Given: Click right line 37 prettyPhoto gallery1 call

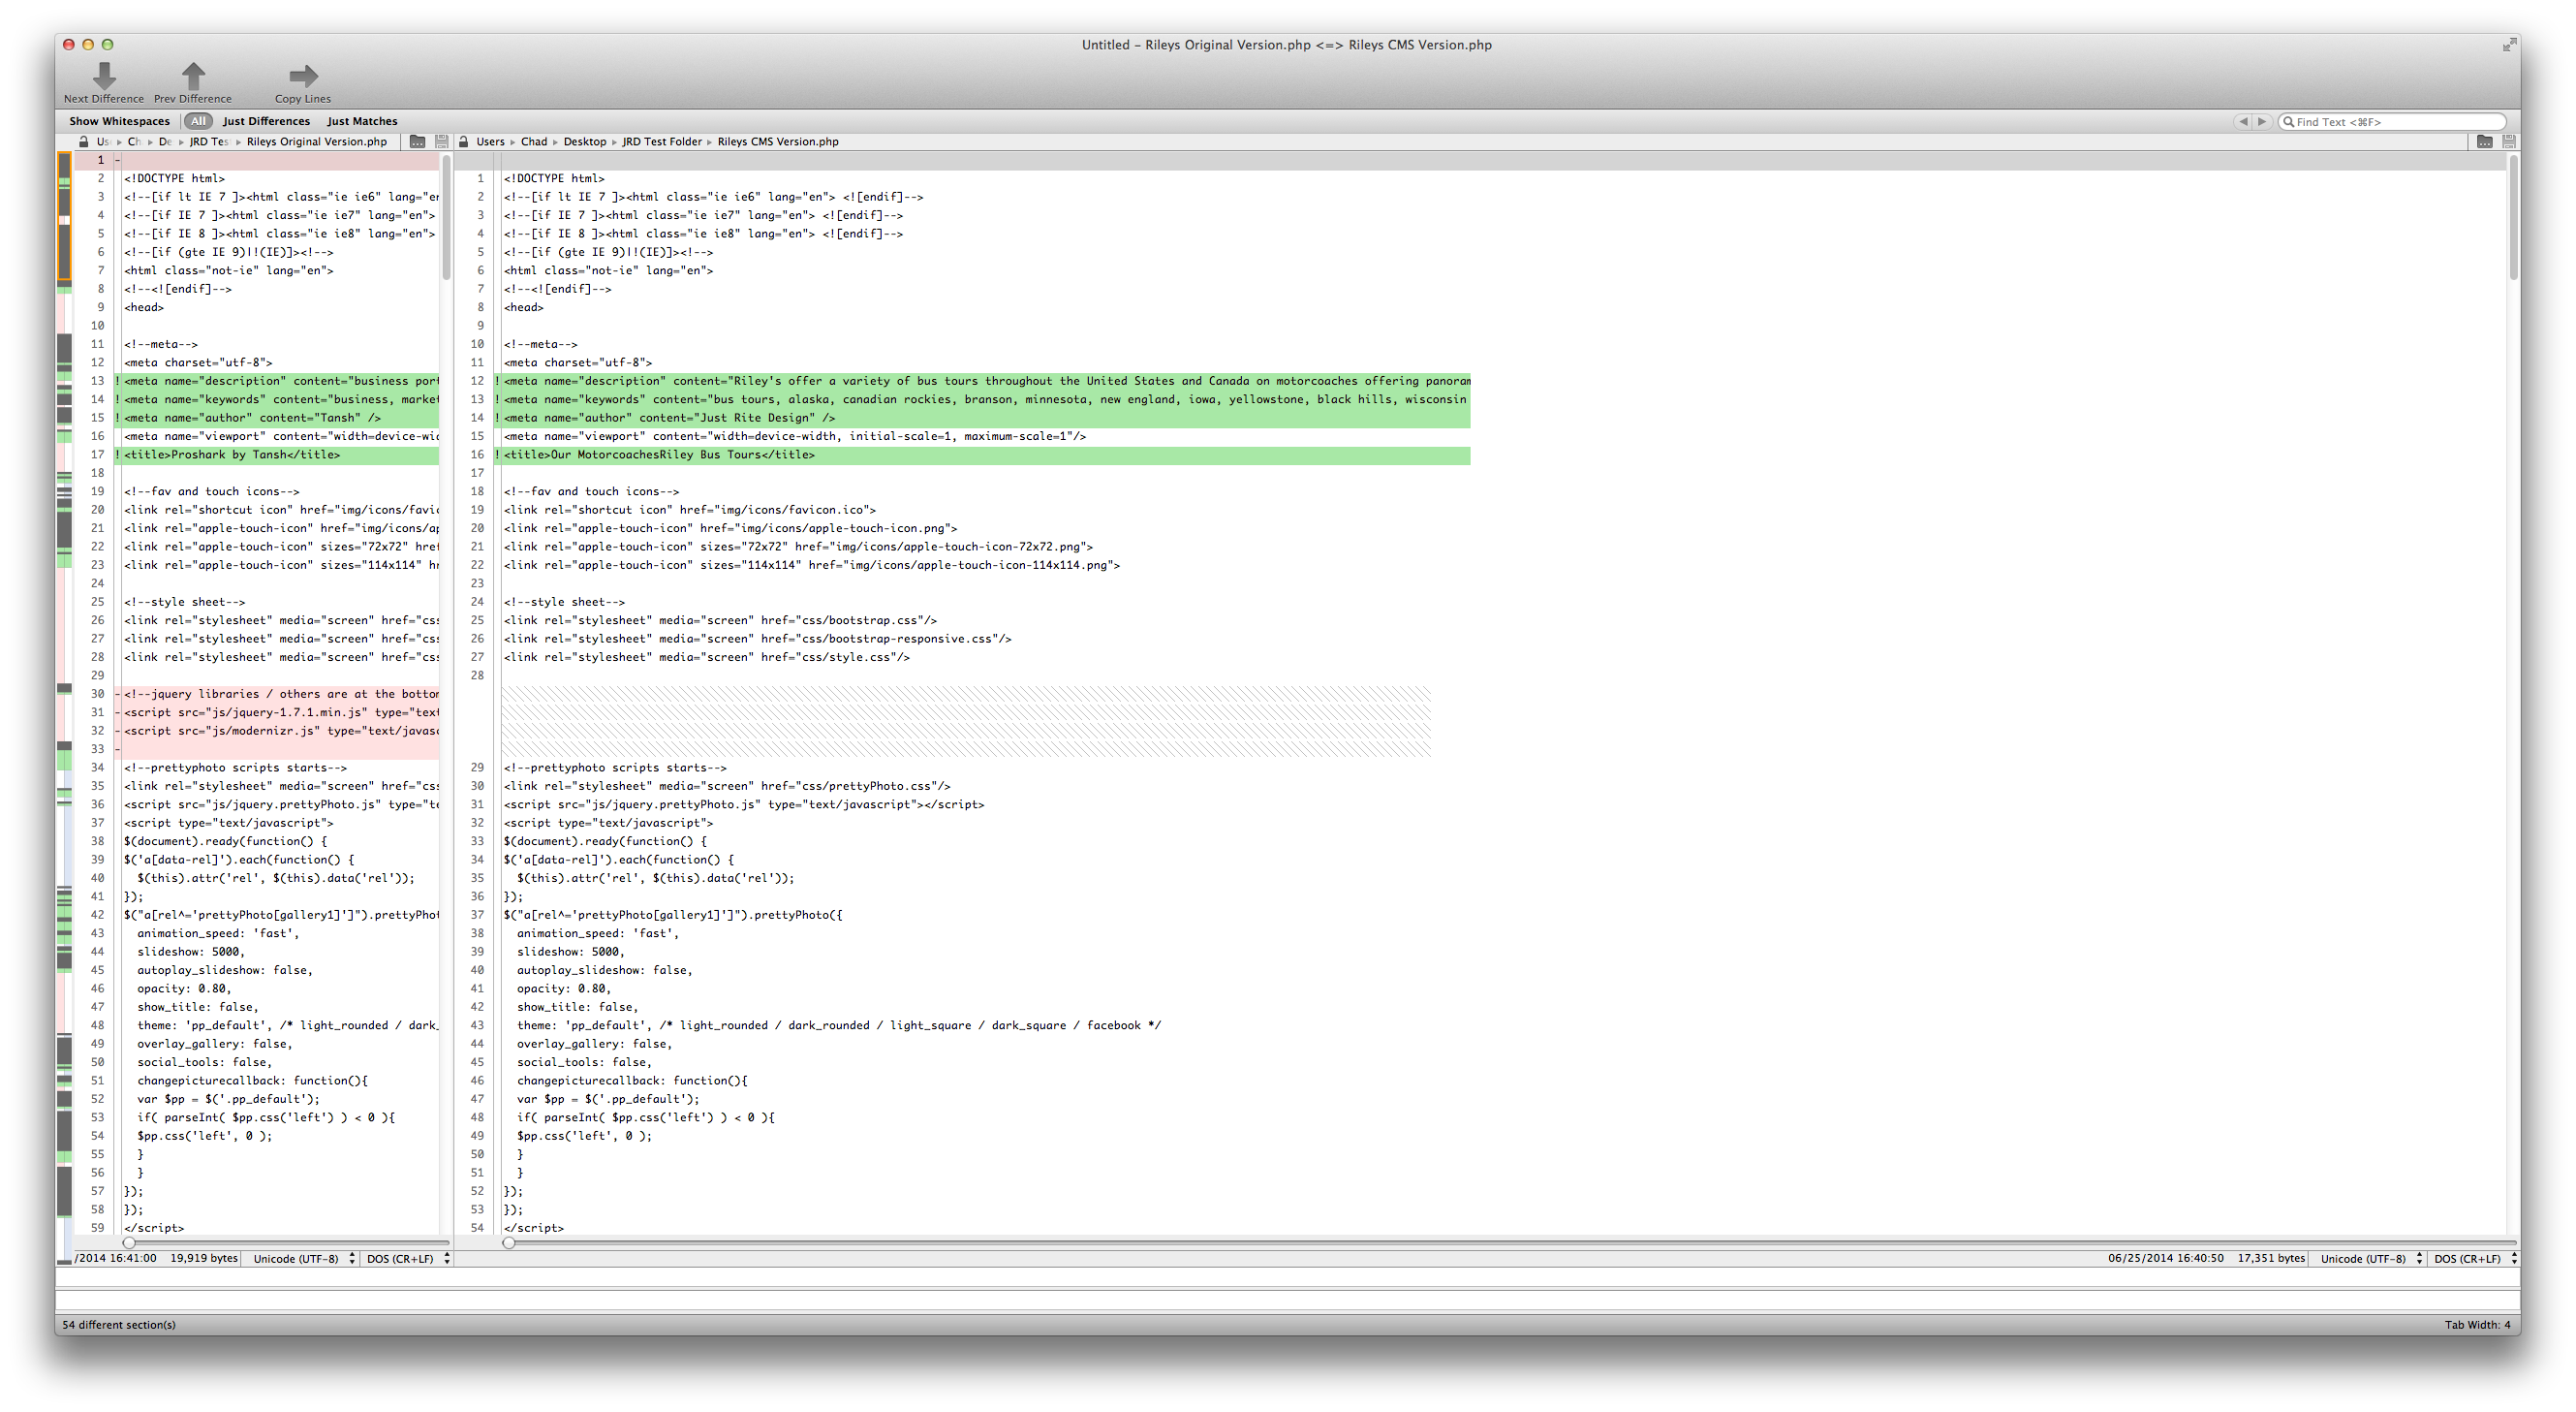Looking at the screenshot, I should [673, 915].
